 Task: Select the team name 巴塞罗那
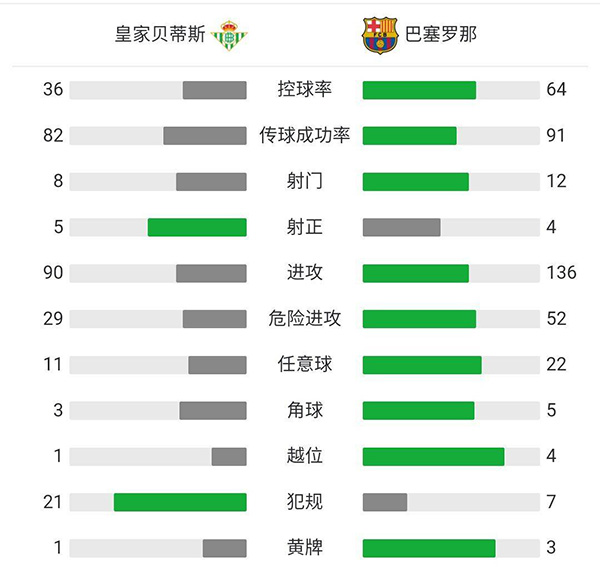441,35
